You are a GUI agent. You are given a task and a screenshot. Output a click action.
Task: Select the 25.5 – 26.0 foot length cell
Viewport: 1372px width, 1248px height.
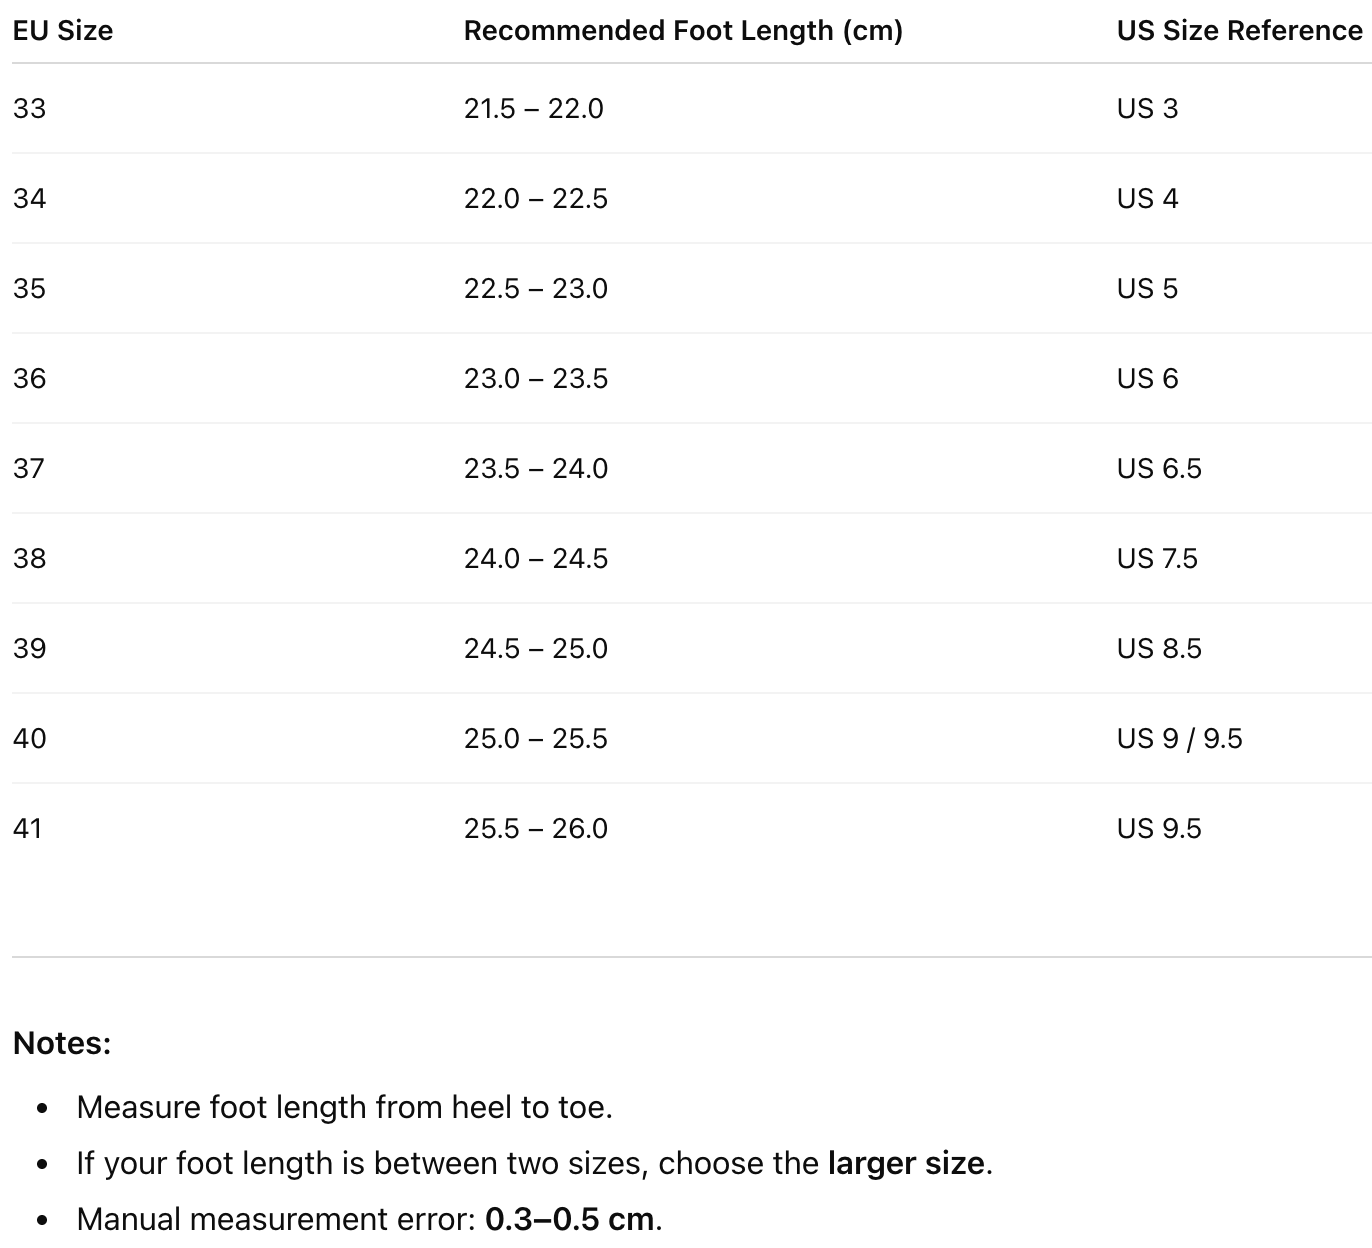pyautogui.click(x=535, y=828)
